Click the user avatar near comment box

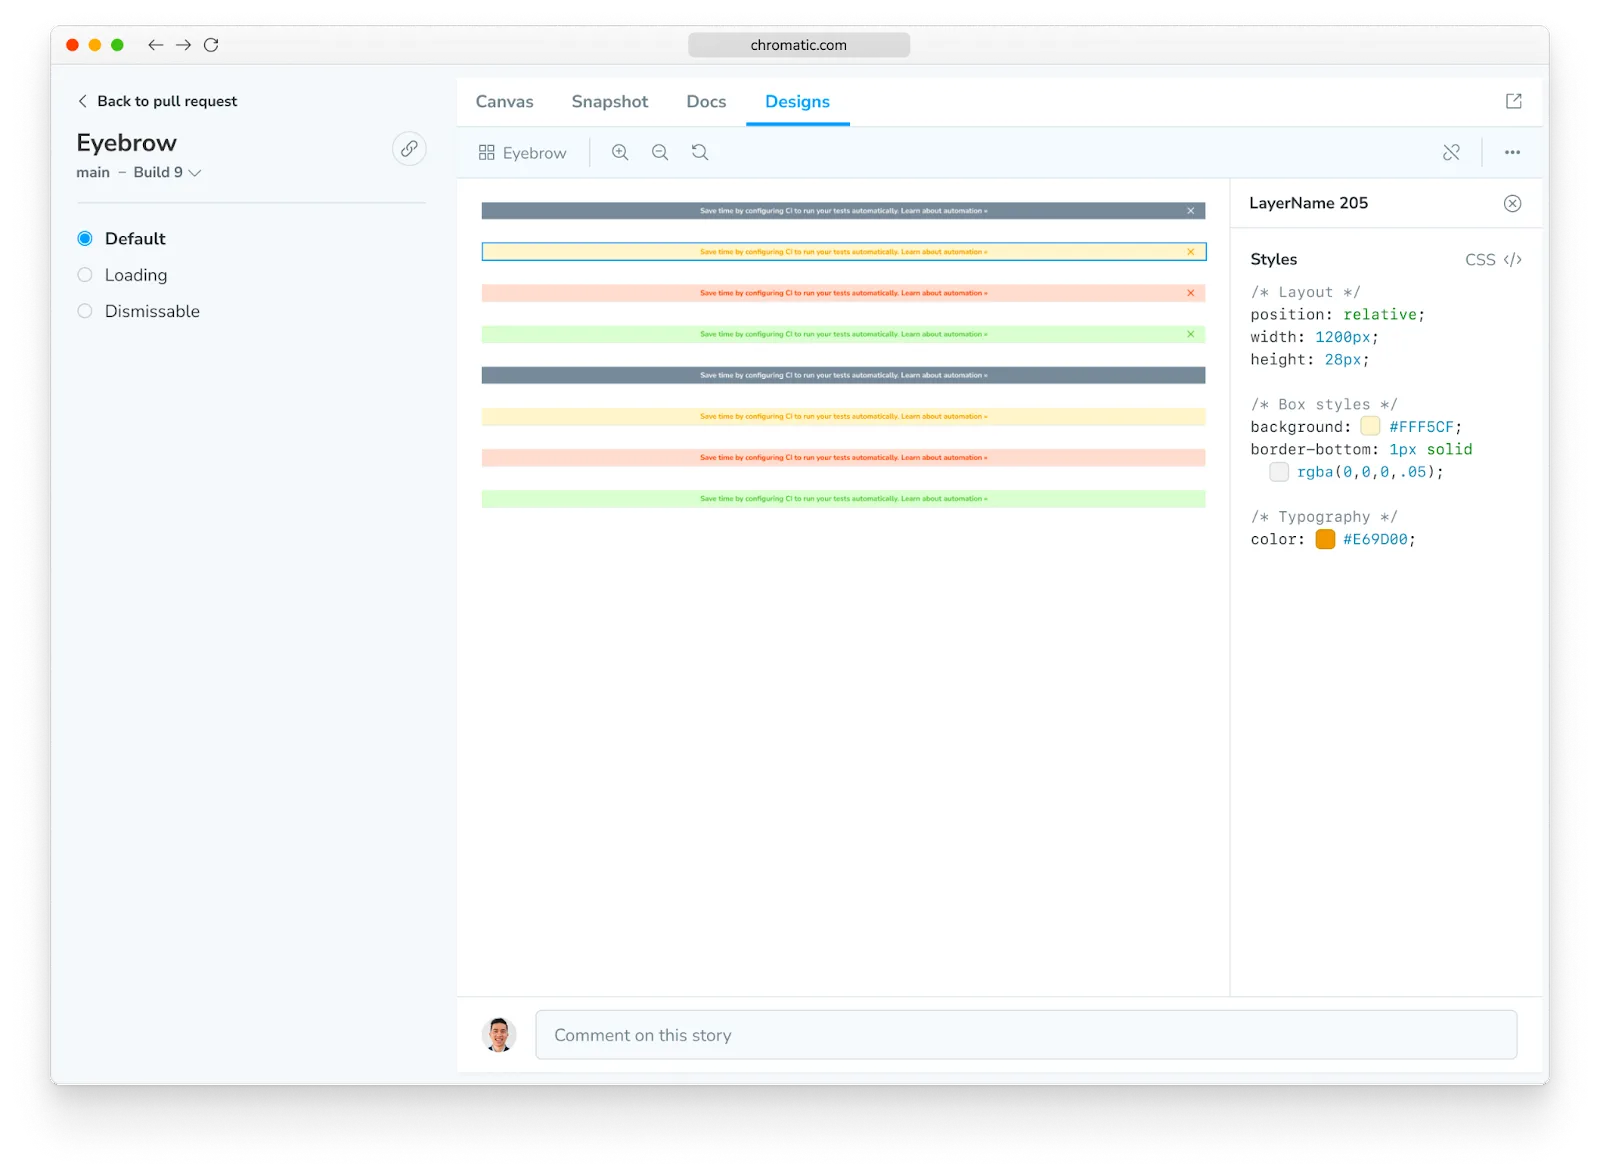(499, 1035)
